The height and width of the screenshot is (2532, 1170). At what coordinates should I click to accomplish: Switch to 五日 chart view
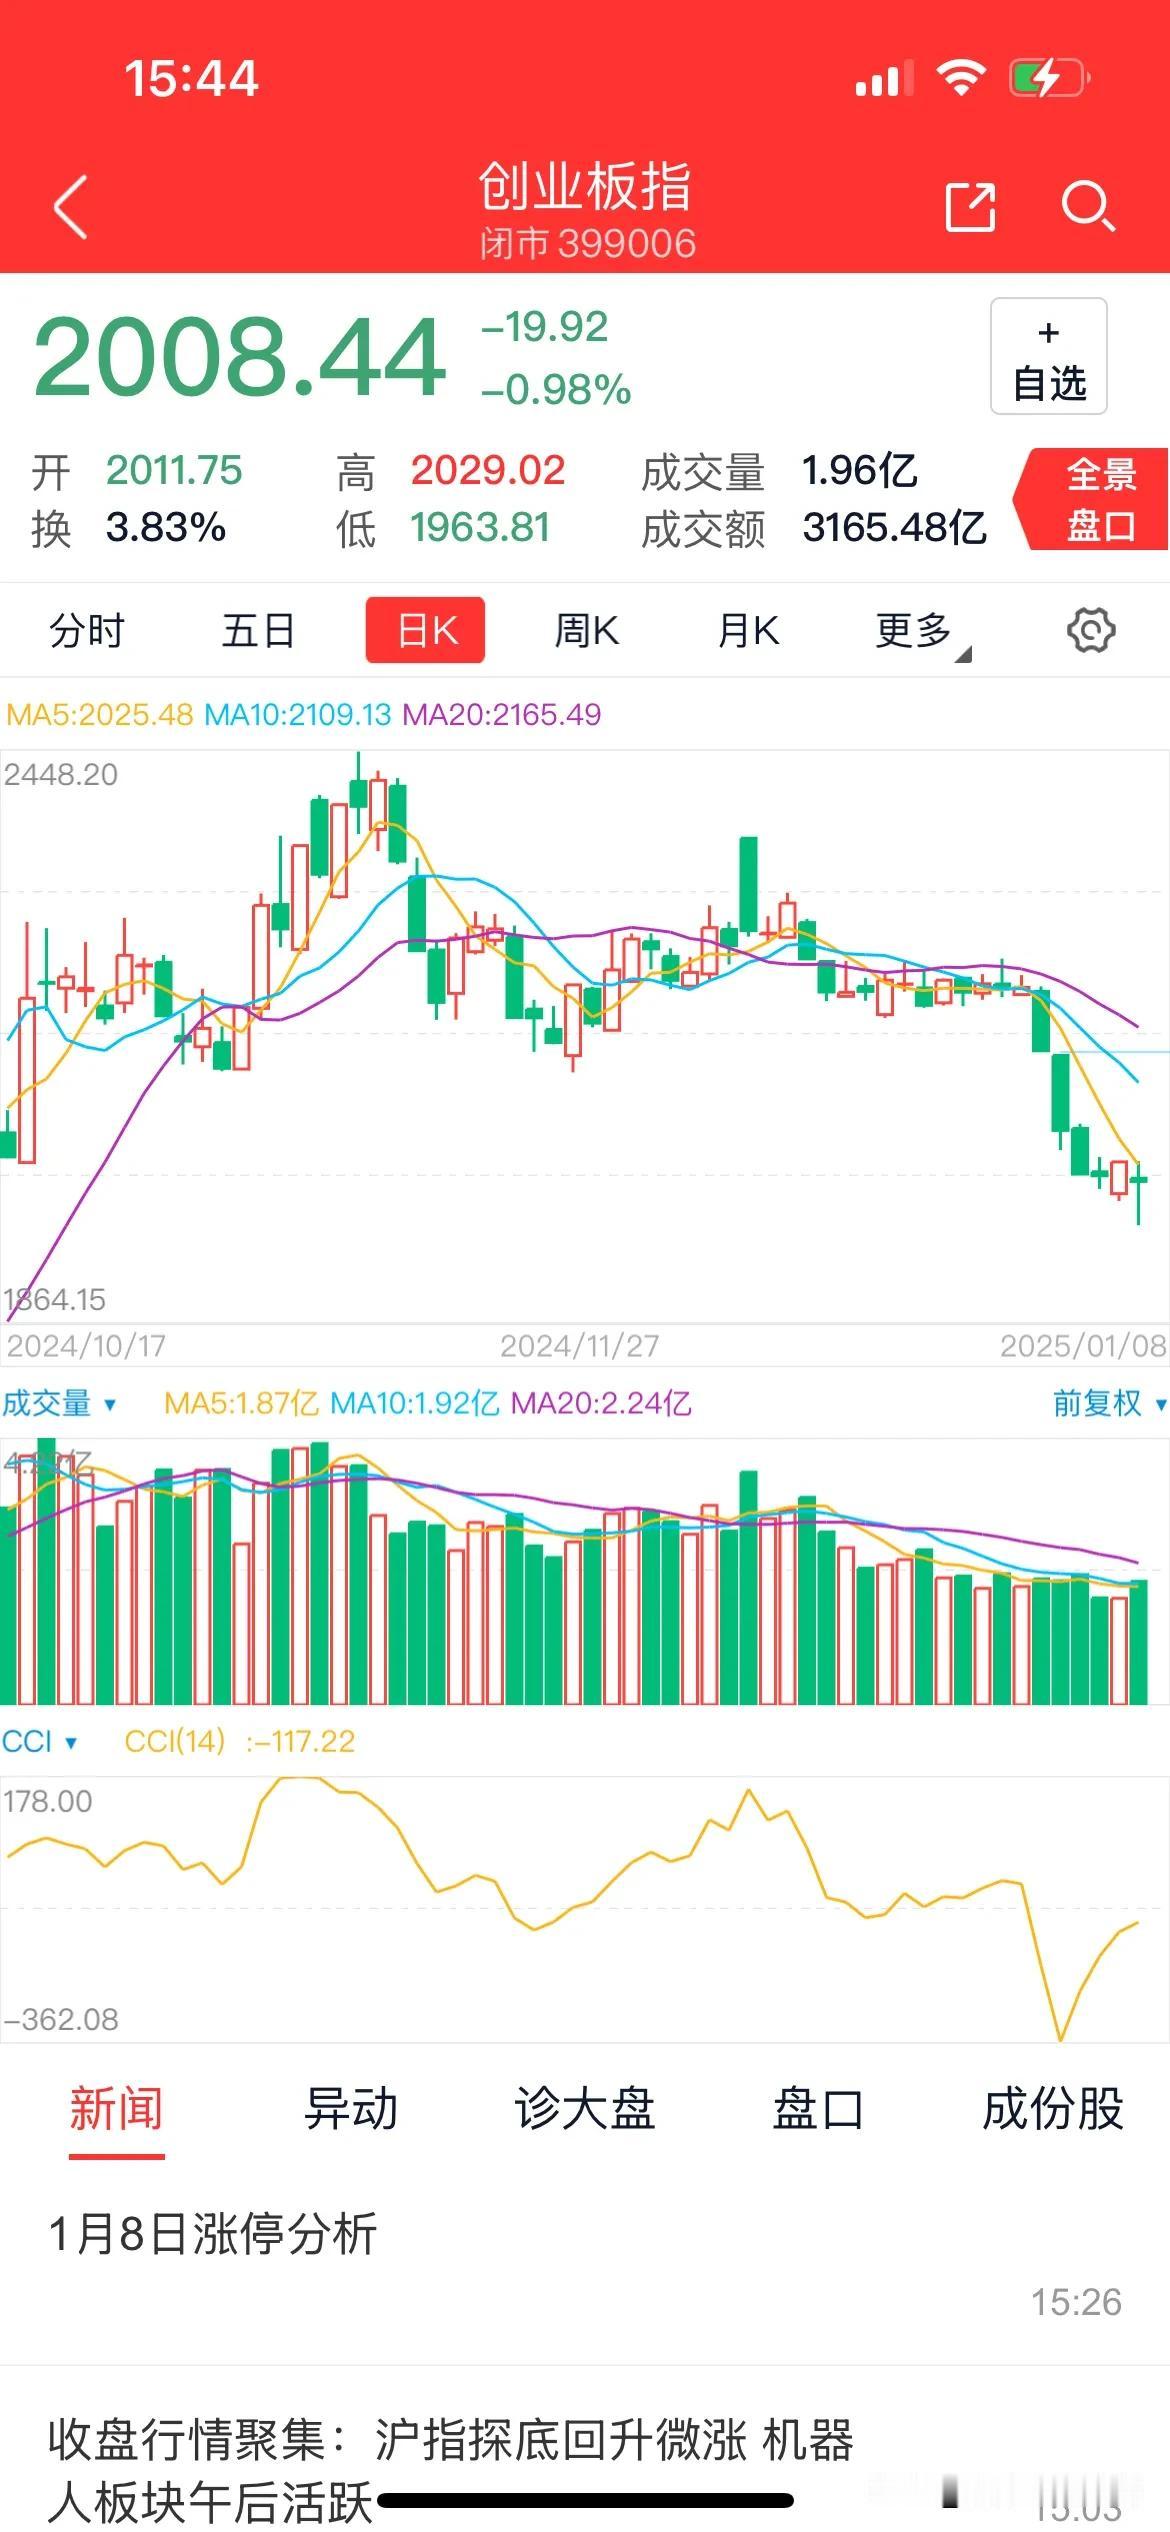pos(258,631)
